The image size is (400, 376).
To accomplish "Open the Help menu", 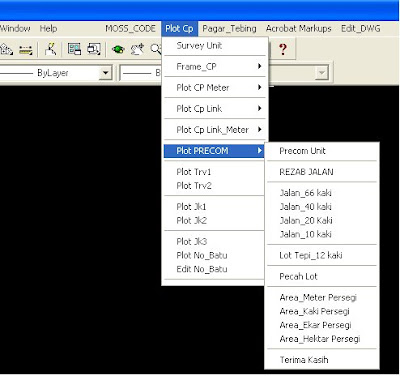I will point(48,29).
